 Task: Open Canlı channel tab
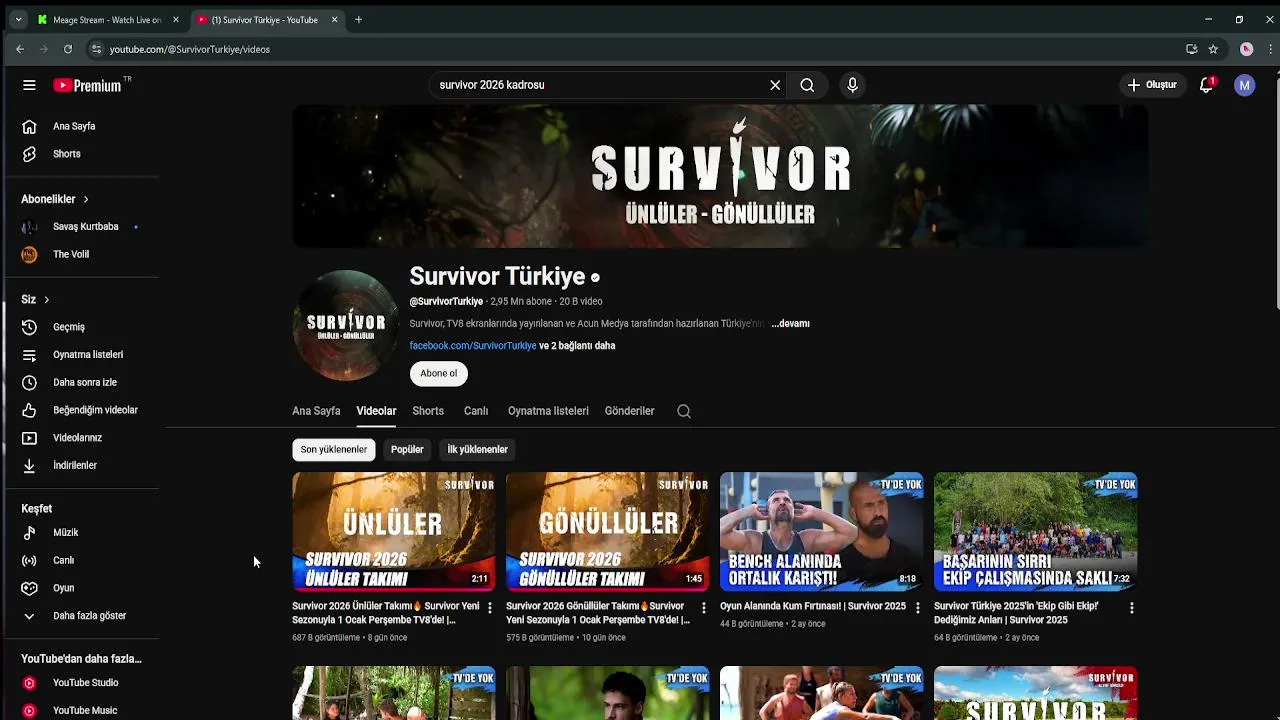point(476,411)
